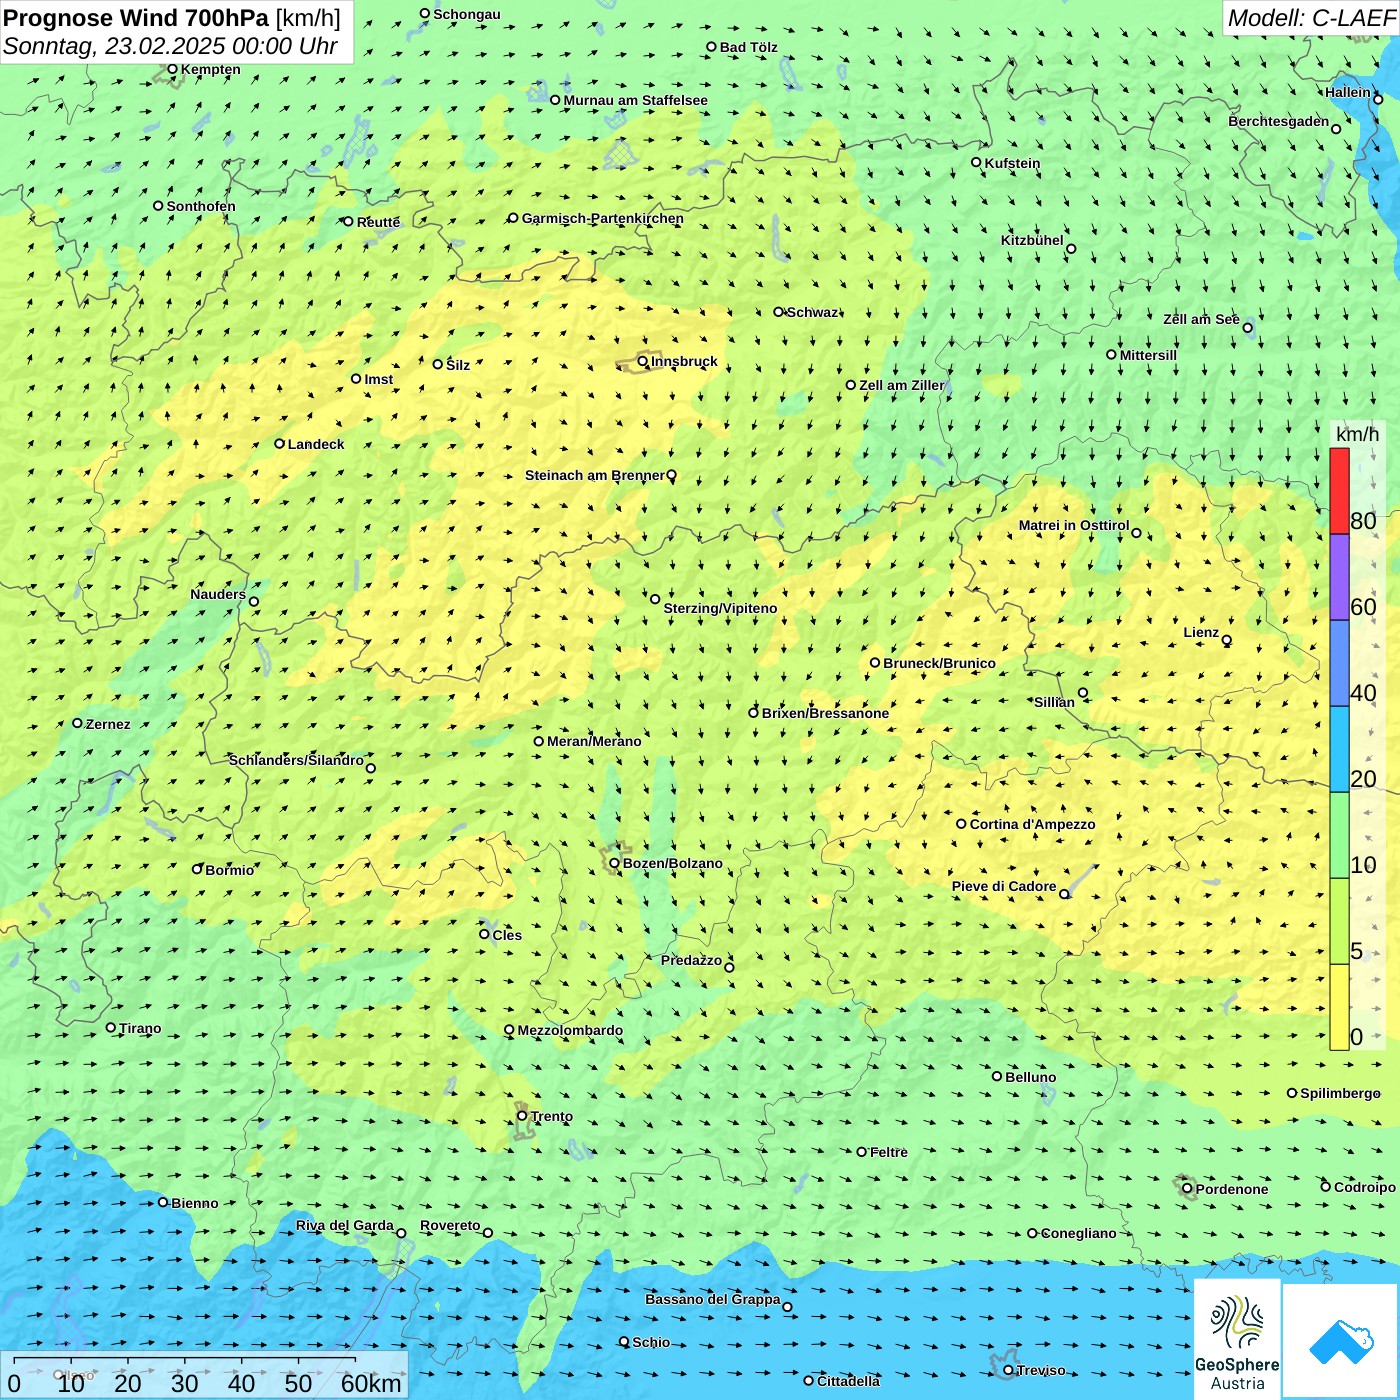Click the Lienz city marker
The width and height of the screenshot is (1400, 1400).
1227,640
